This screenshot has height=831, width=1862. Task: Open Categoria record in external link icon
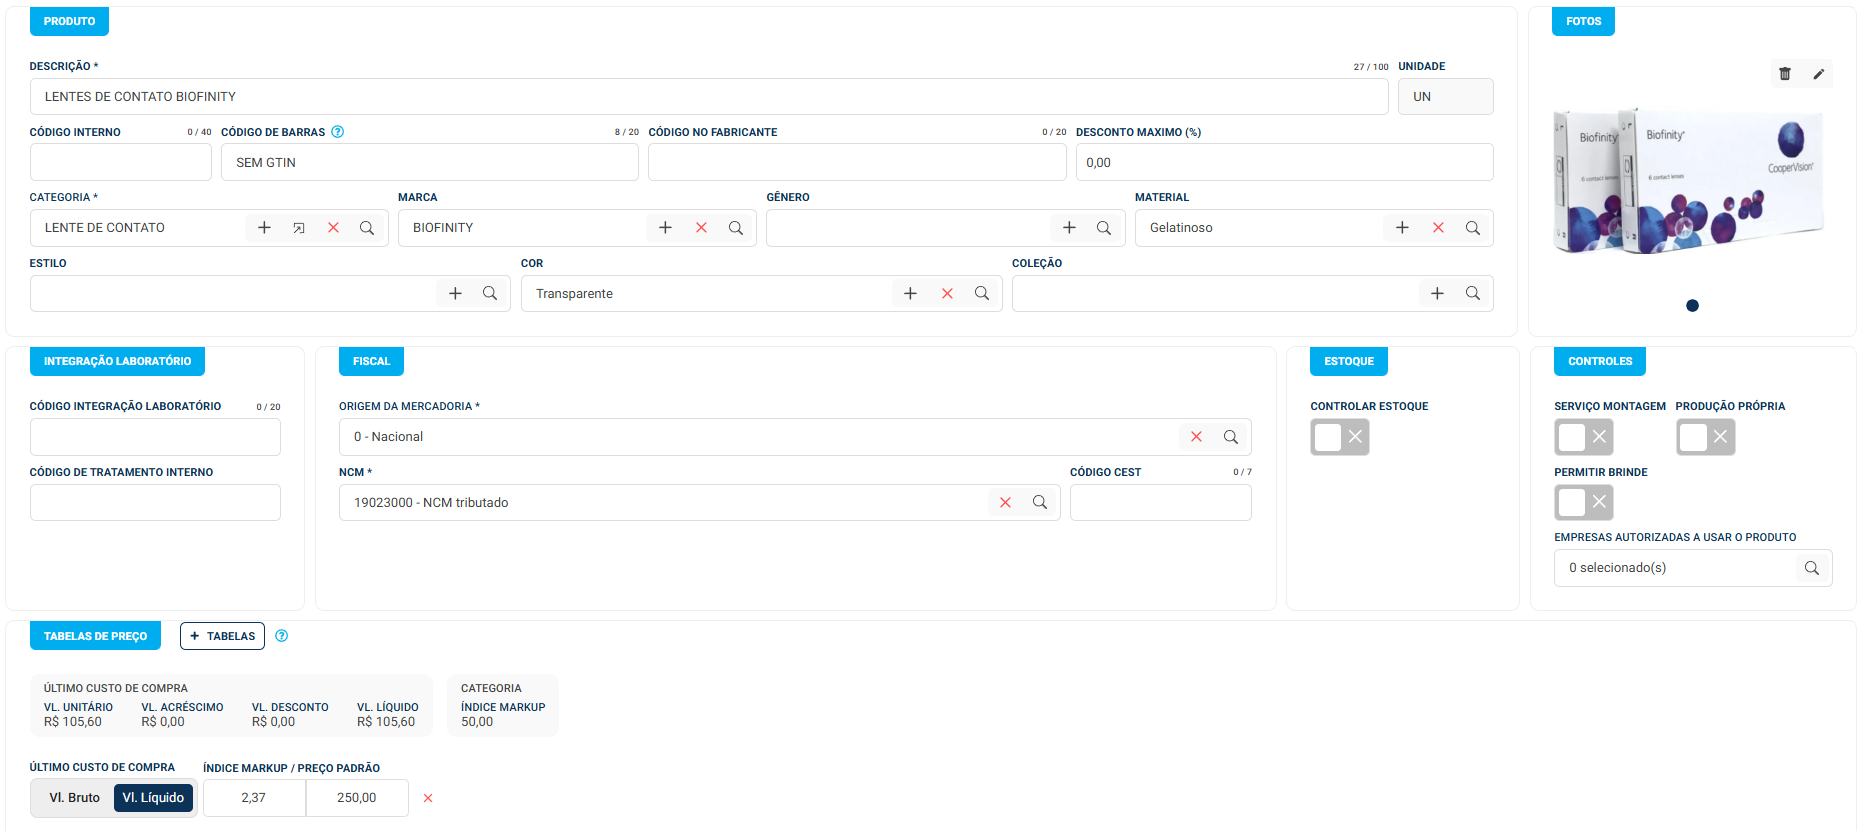pos(299,228)
